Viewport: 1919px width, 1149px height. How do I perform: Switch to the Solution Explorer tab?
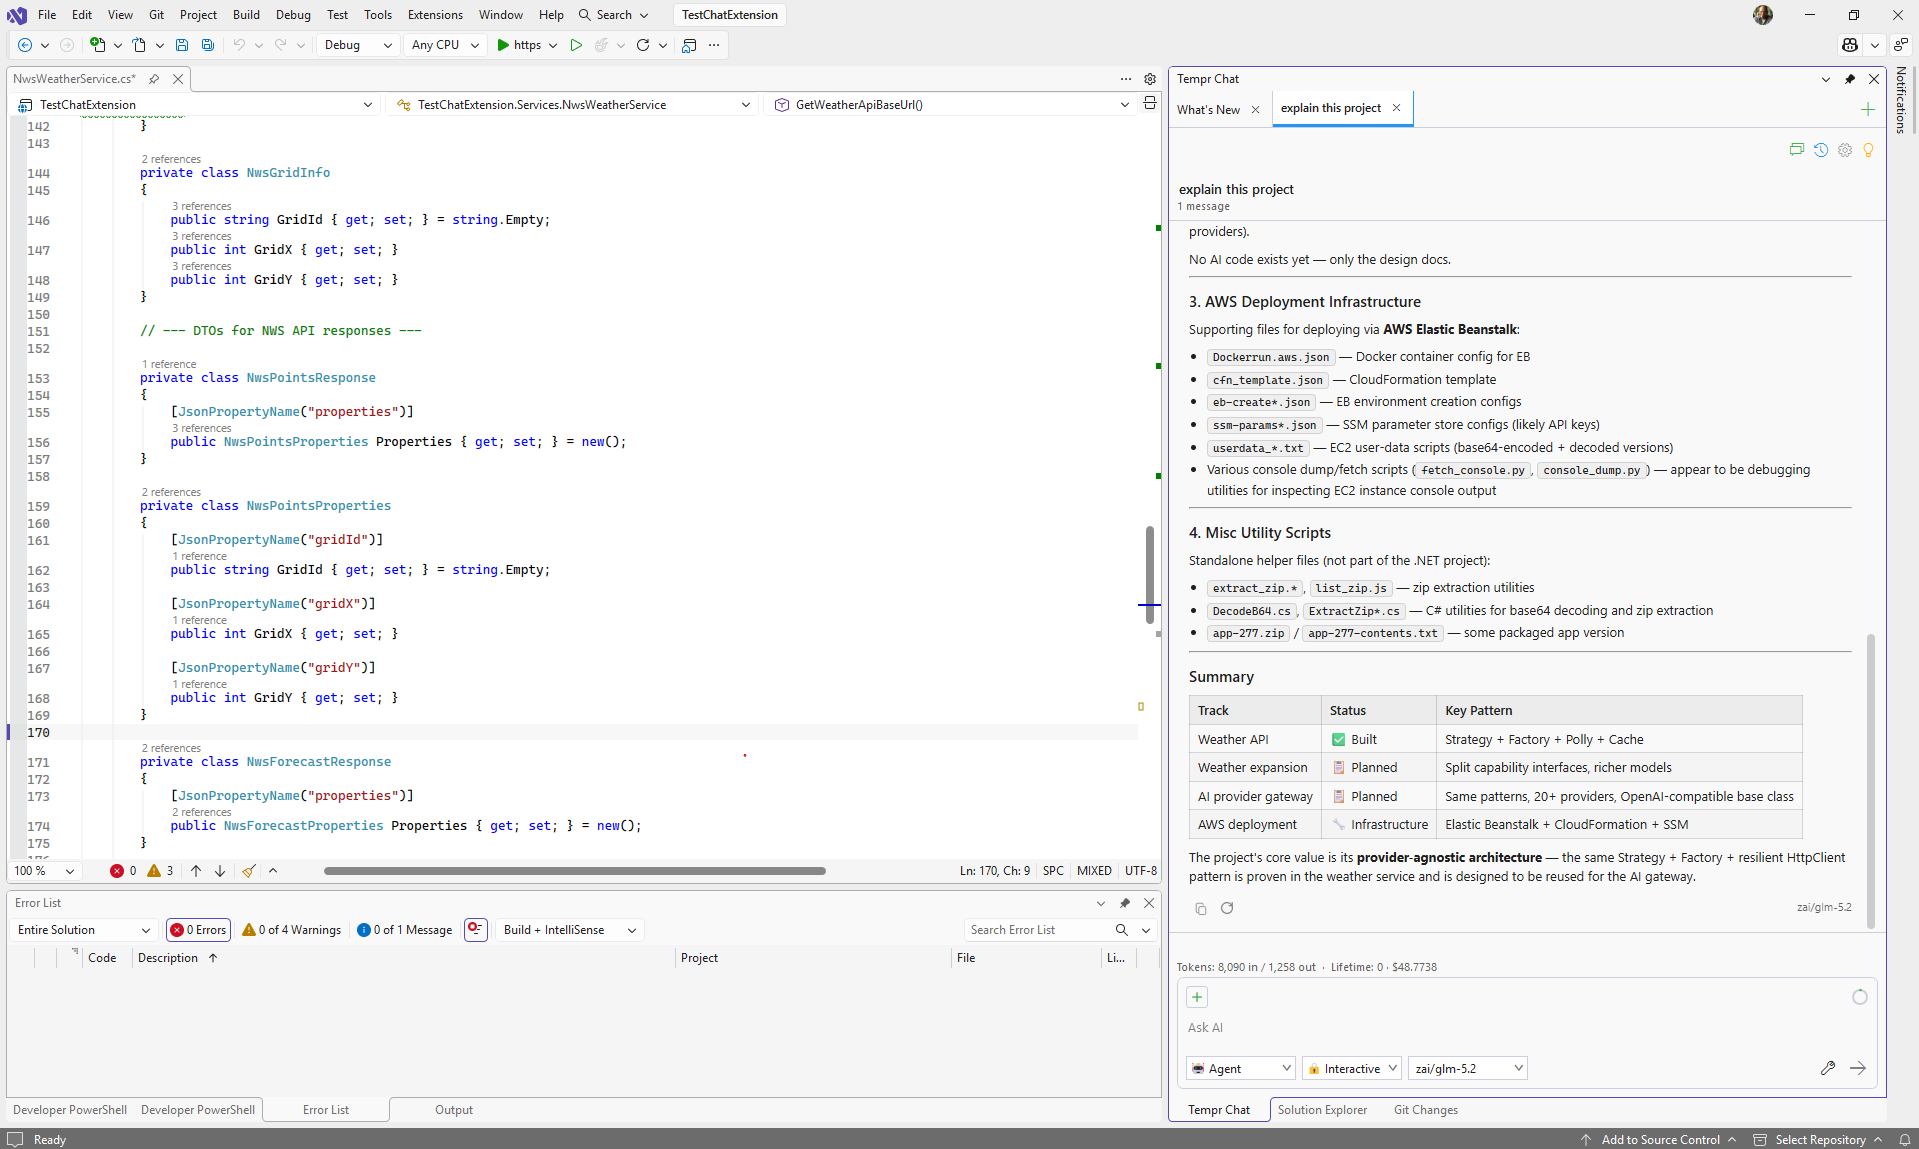[1322, 1110]
